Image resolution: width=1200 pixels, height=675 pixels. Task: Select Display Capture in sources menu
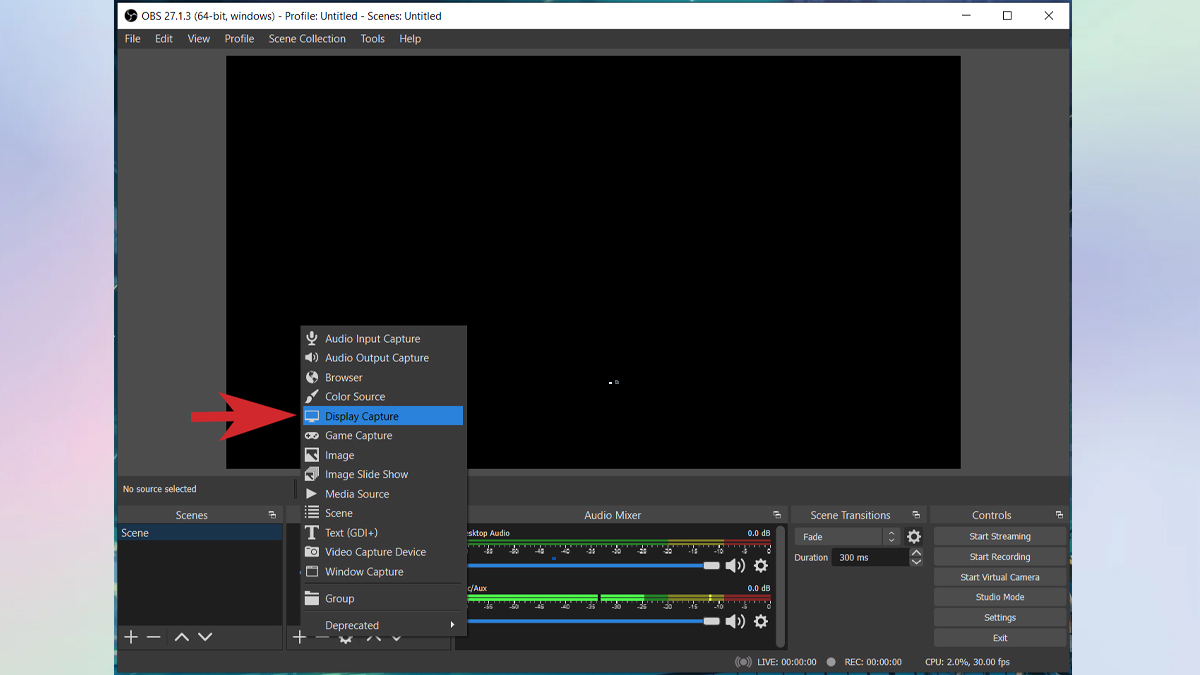(383, 416)
